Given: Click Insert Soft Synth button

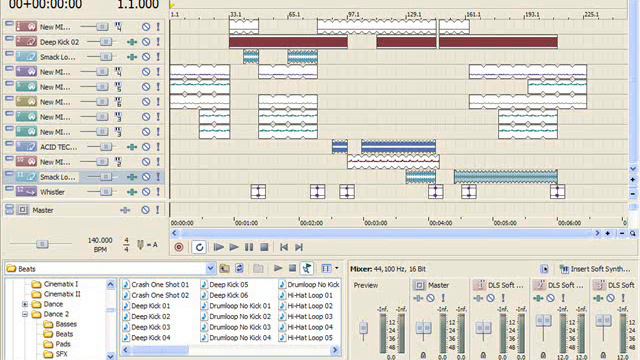Looking at the screenshot, I should tap(595, 269).
